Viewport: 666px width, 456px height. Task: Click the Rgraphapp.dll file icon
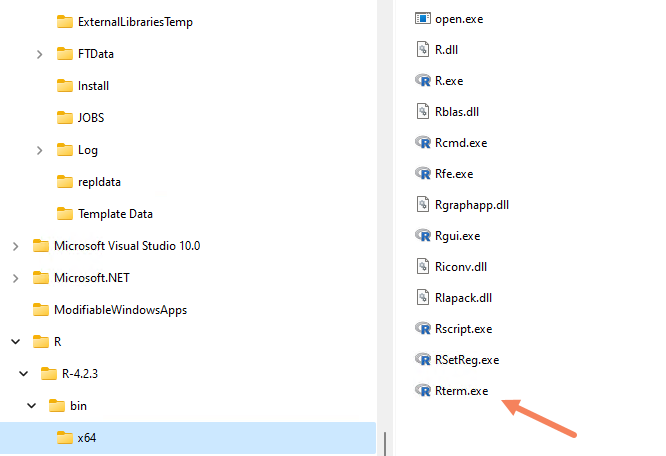[x=423, y=205]
